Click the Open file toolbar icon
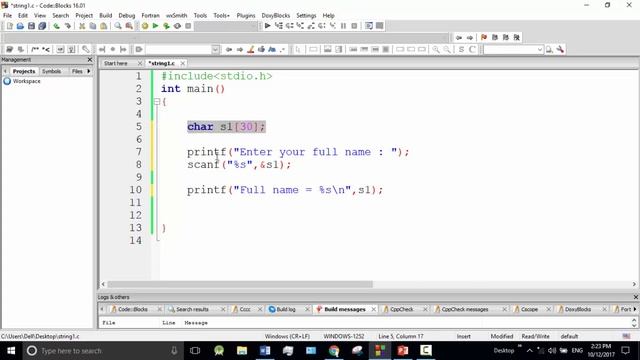640x360 pixels. (x=20, y=26)
